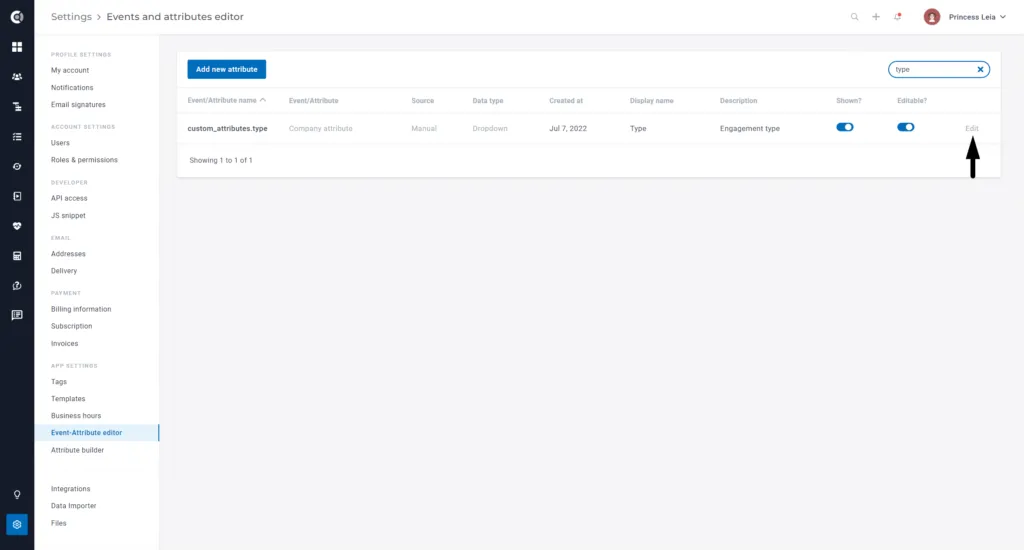Open the conversations chat icon in sidebar
The height and width of the screenshot is (550, 1024).
17,315
